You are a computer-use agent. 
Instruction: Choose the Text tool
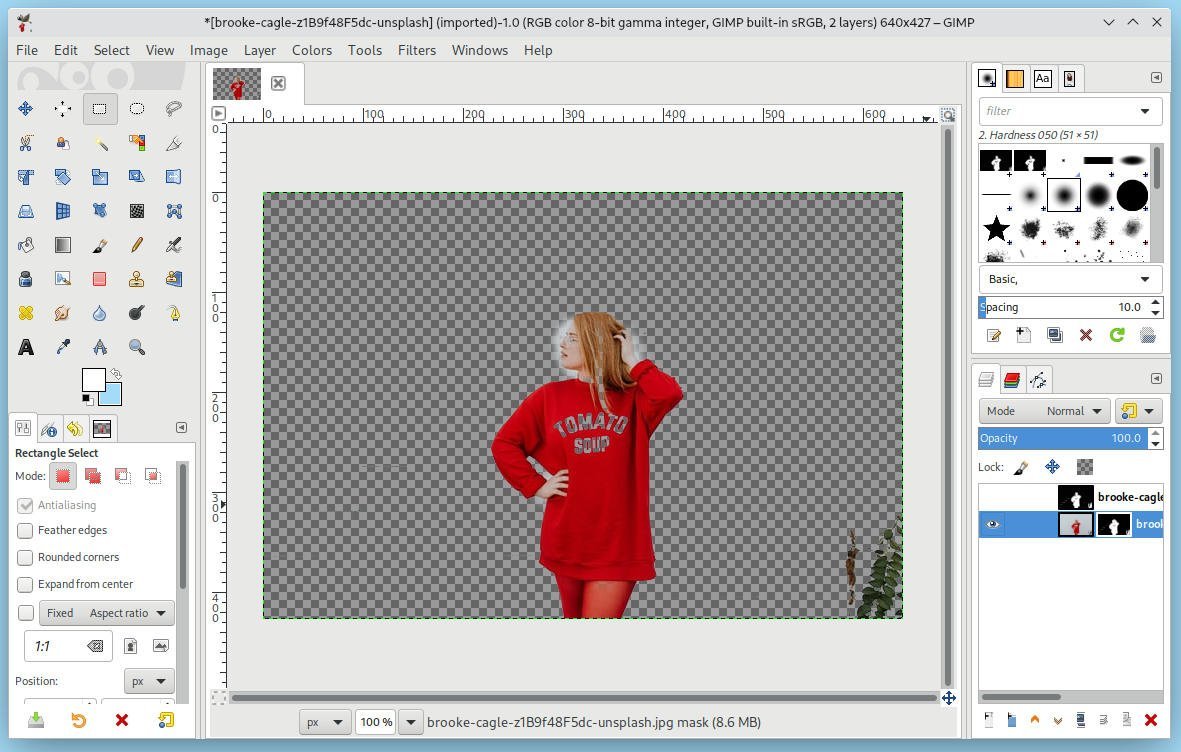[25, 346]
